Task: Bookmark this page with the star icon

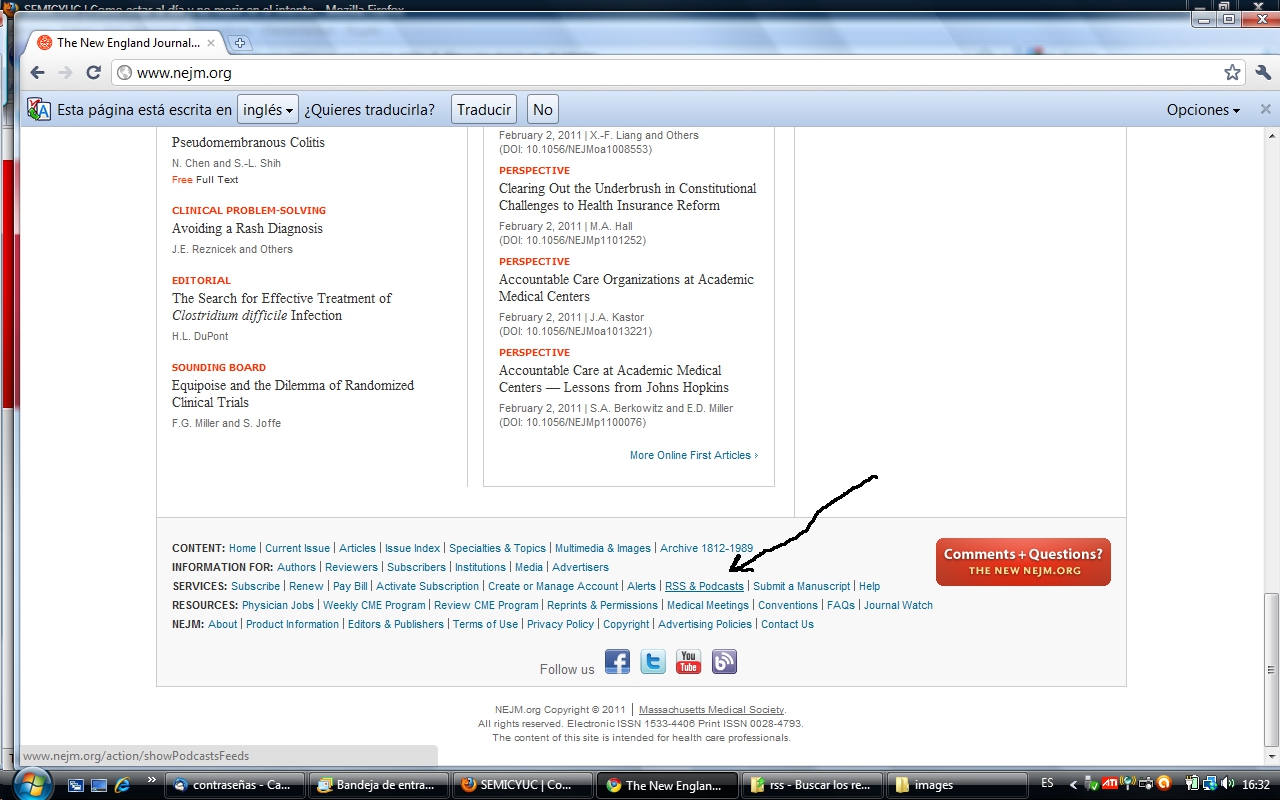Action: click(1232, 72)
